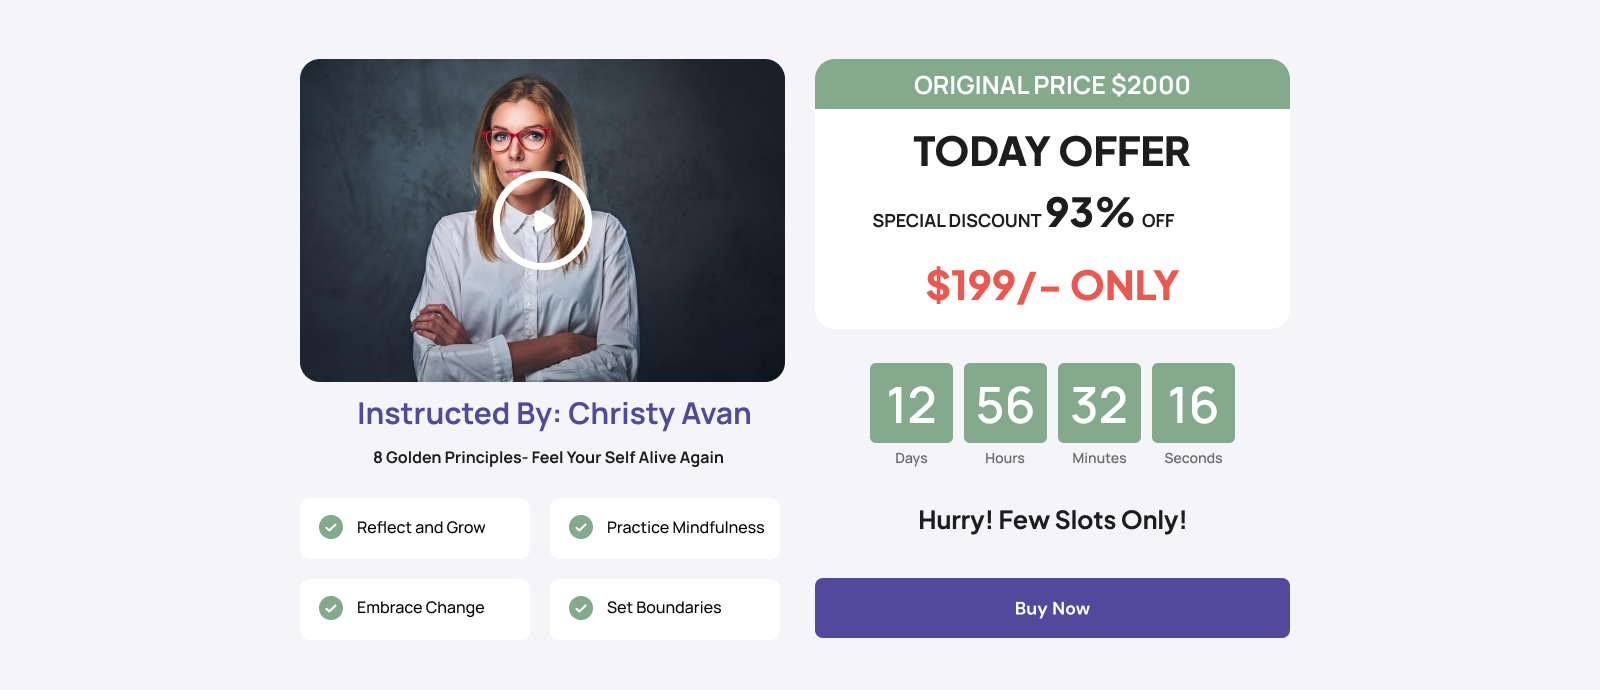Click the Original Price $2000 banner
Viewport: 1600px width, 690px height.
coord(1052,84)
